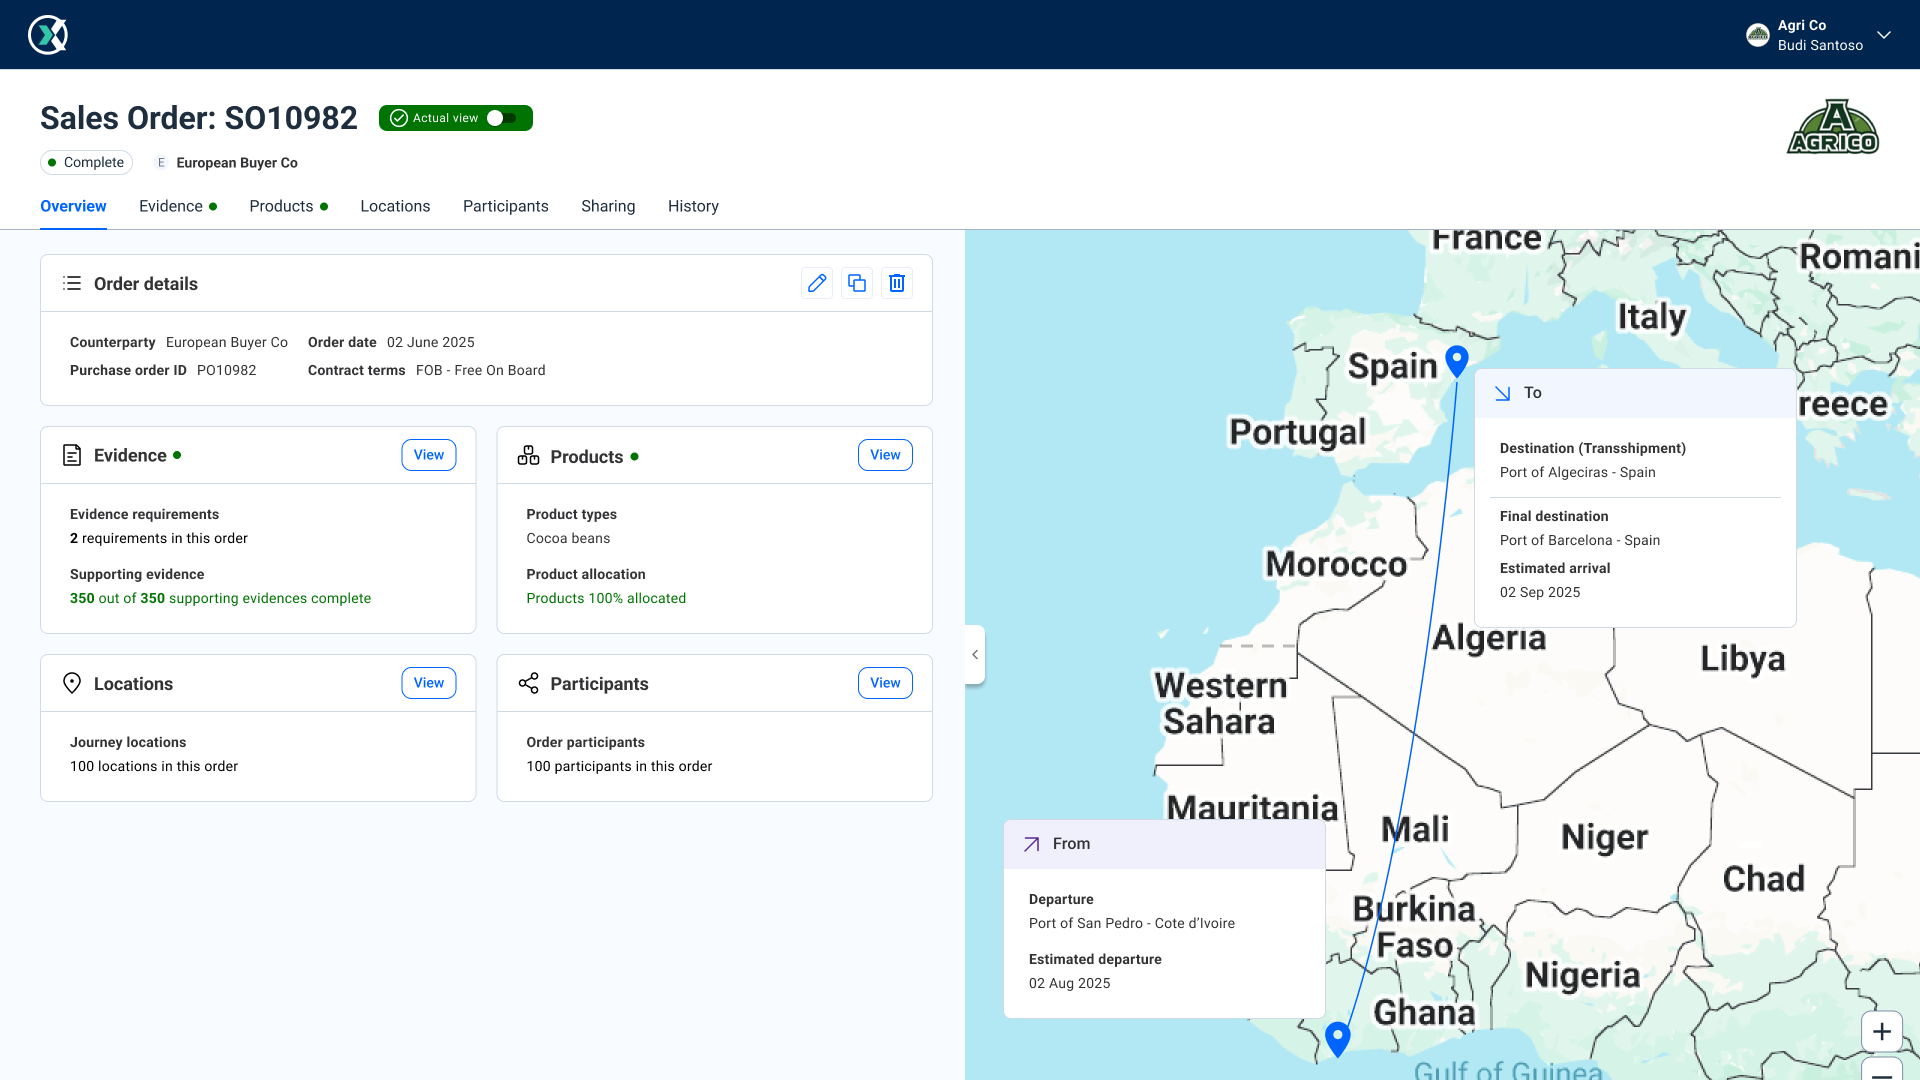Screen dimensions: 1920x1080
Task: Open the Participants tab
Action: pos(505,206)
